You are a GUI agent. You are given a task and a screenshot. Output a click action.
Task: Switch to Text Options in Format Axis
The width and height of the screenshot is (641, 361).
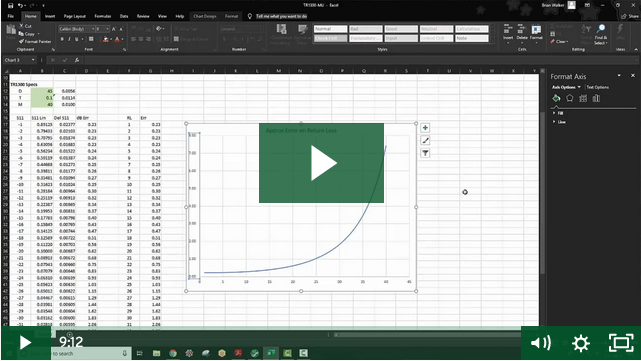point(597,87)
